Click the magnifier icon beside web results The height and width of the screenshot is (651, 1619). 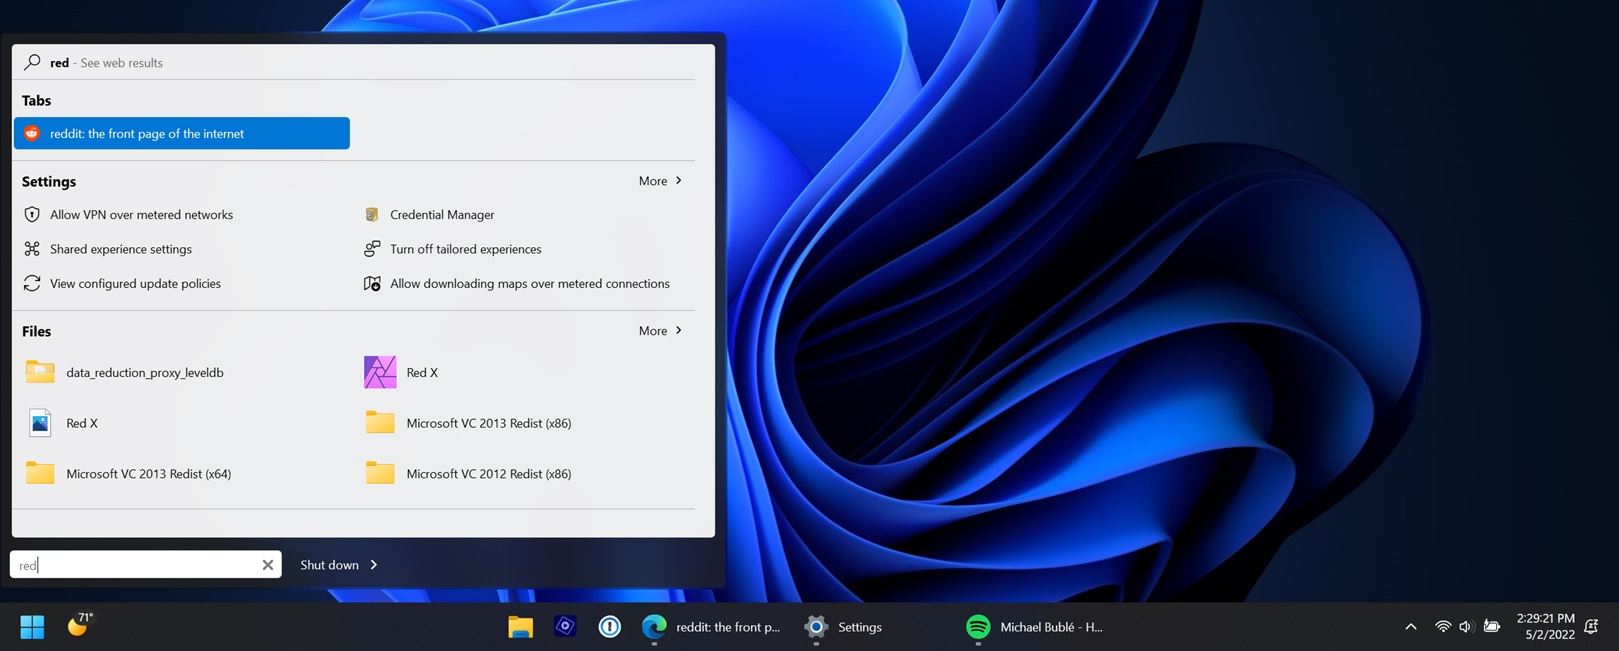point(32,62)
